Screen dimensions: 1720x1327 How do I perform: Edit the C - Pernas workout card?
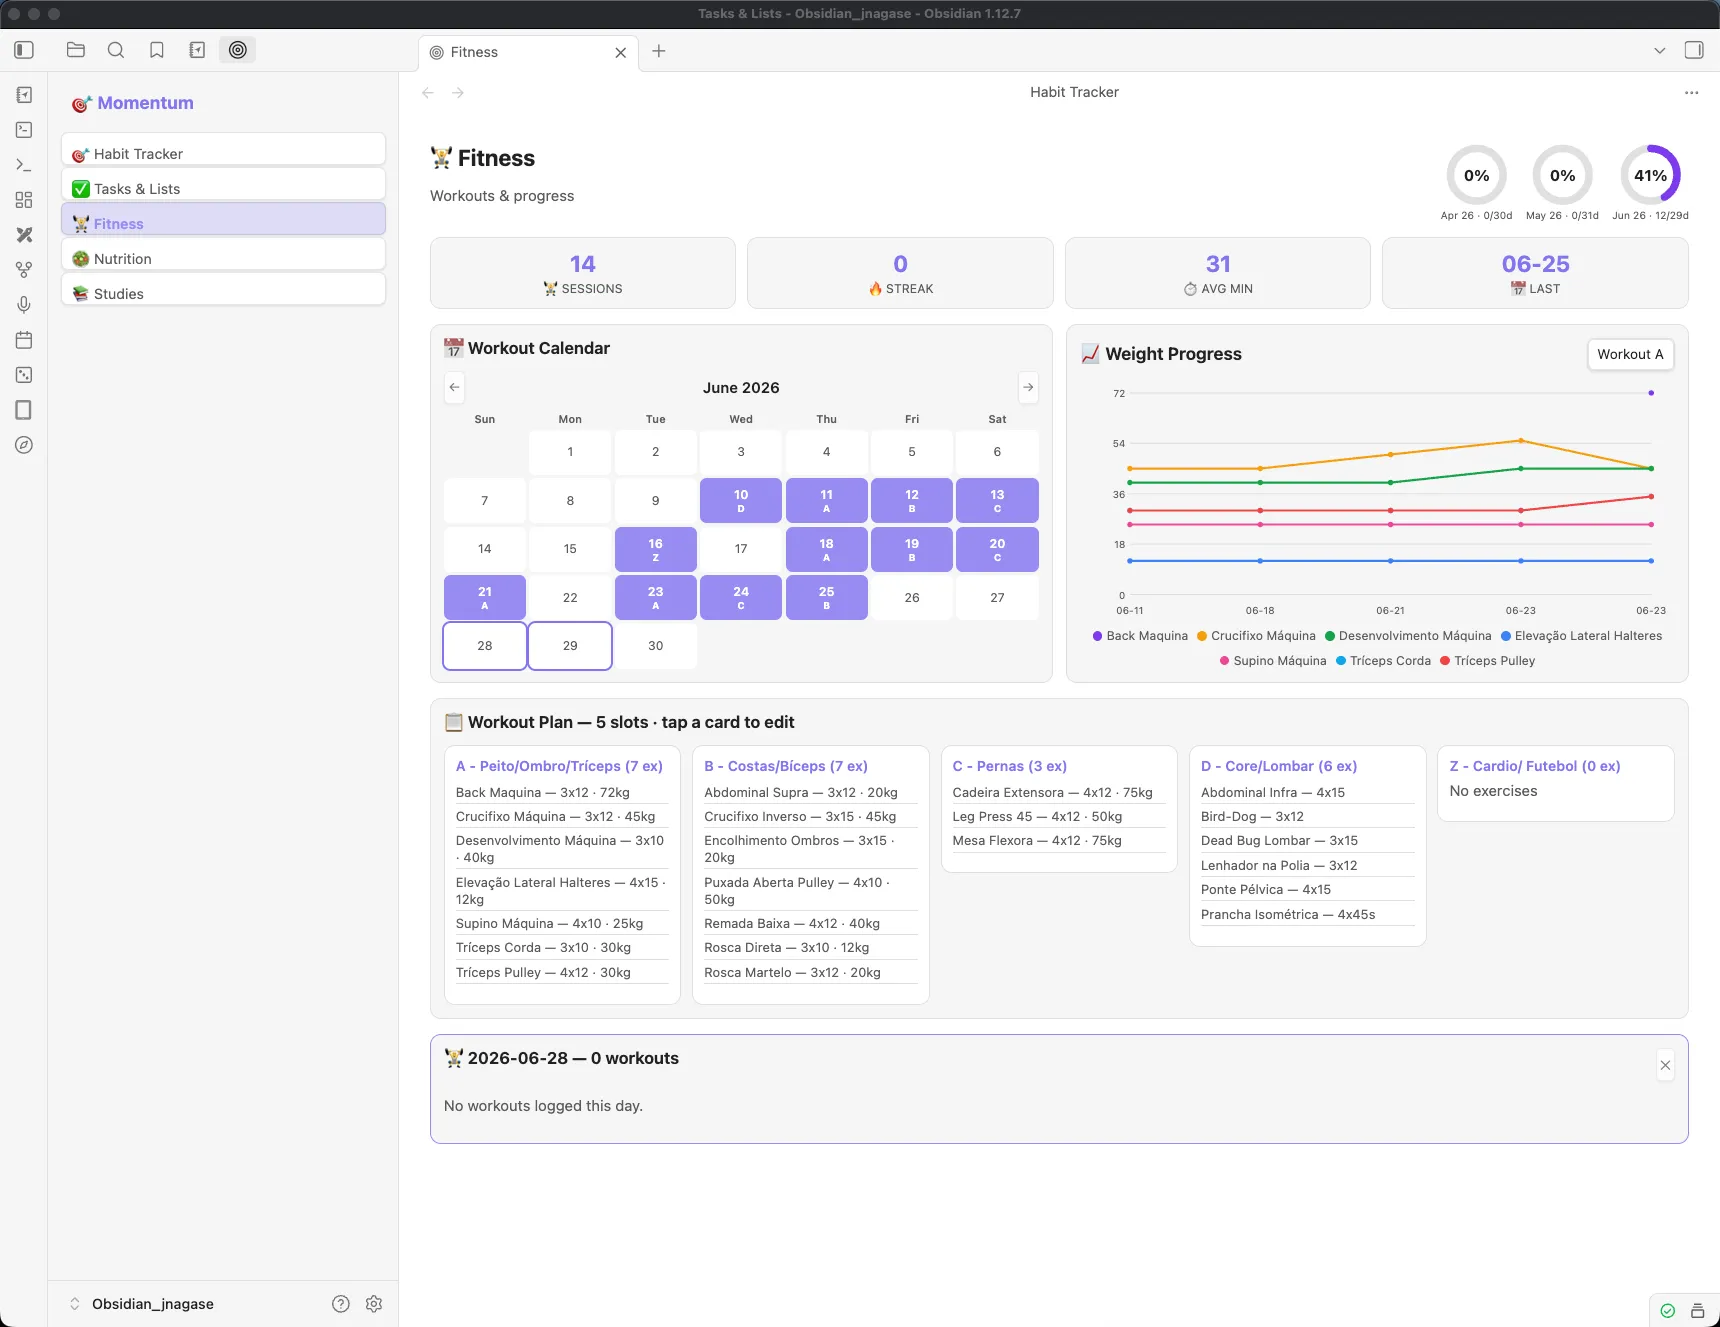tap(1059, 809)
